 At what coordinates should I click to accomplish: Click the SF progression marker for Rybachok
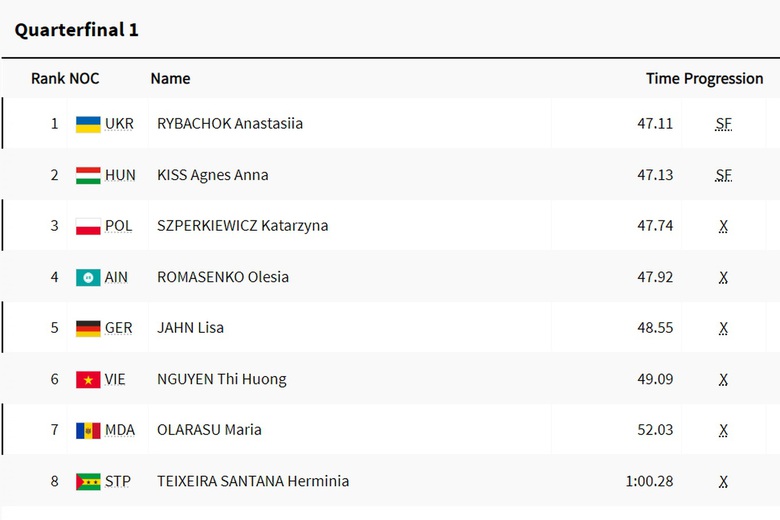pyautogui.click(x=724, y=124)
